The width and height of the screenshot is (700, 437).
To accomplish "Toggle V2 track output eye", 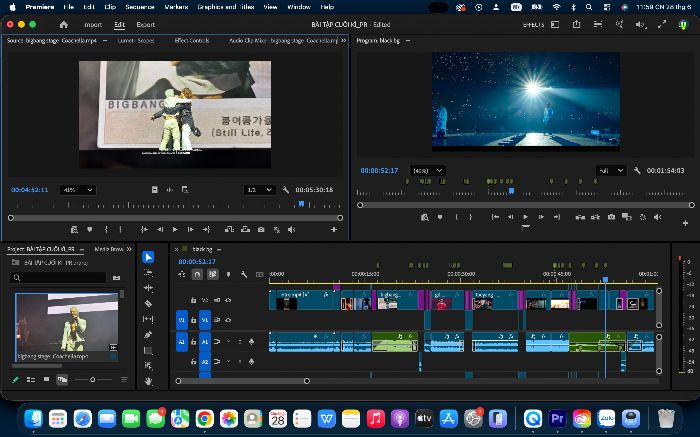I will [x=228, y=300].
